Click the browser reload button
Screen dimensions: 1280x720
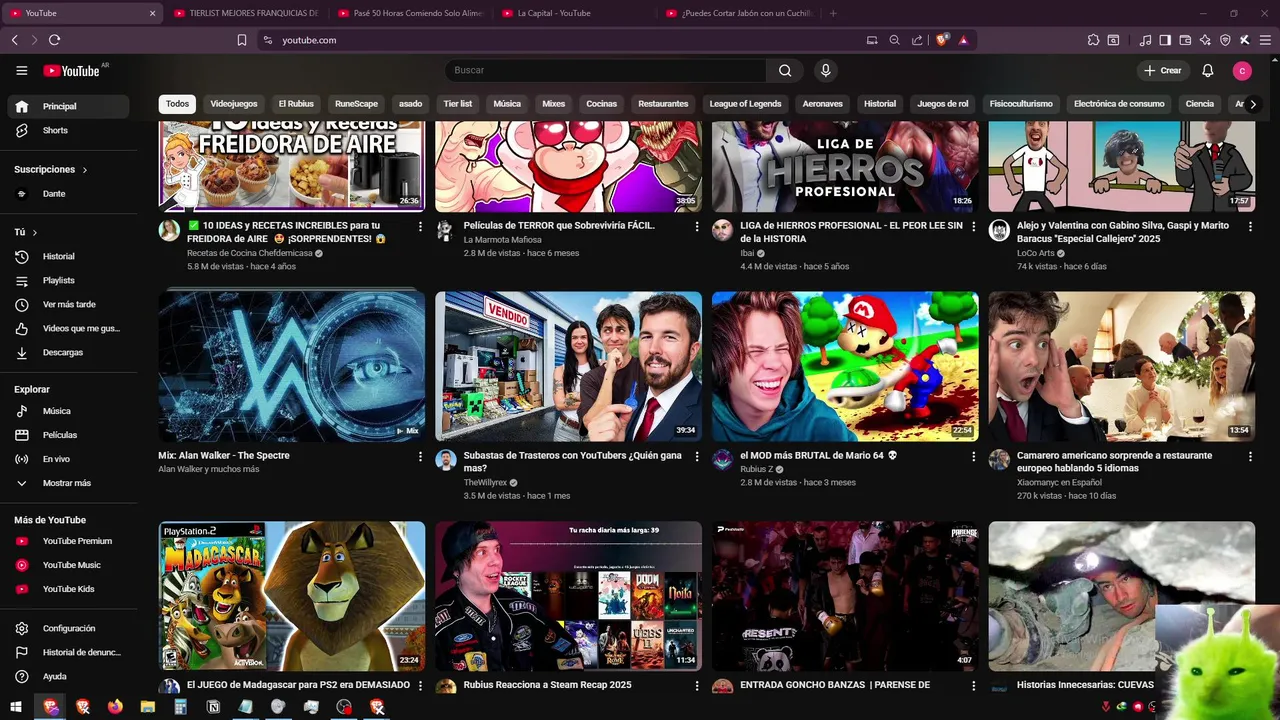54,40
